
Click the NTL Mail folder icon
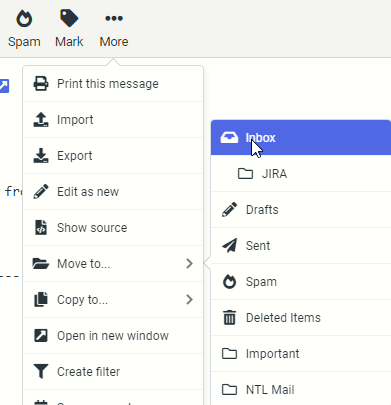pos(229,390)
